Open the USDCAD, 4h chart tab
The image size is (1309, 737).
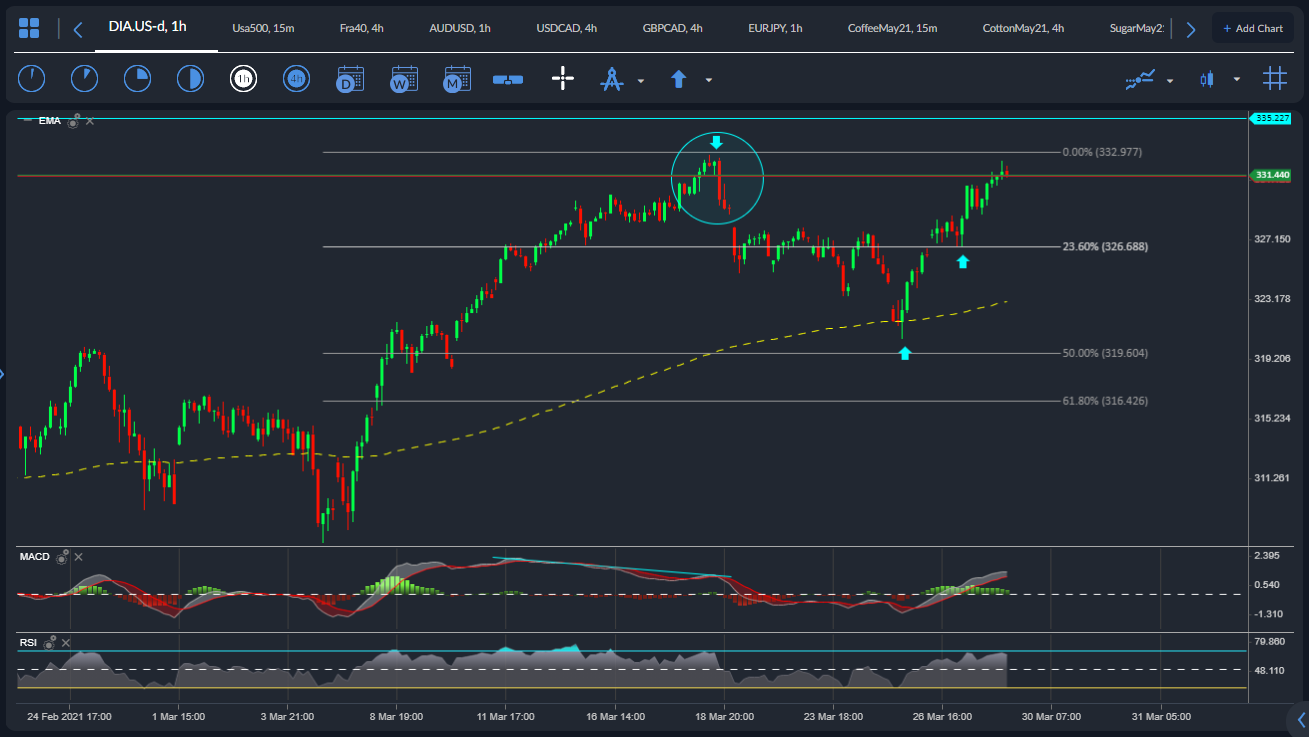point(567,28)
